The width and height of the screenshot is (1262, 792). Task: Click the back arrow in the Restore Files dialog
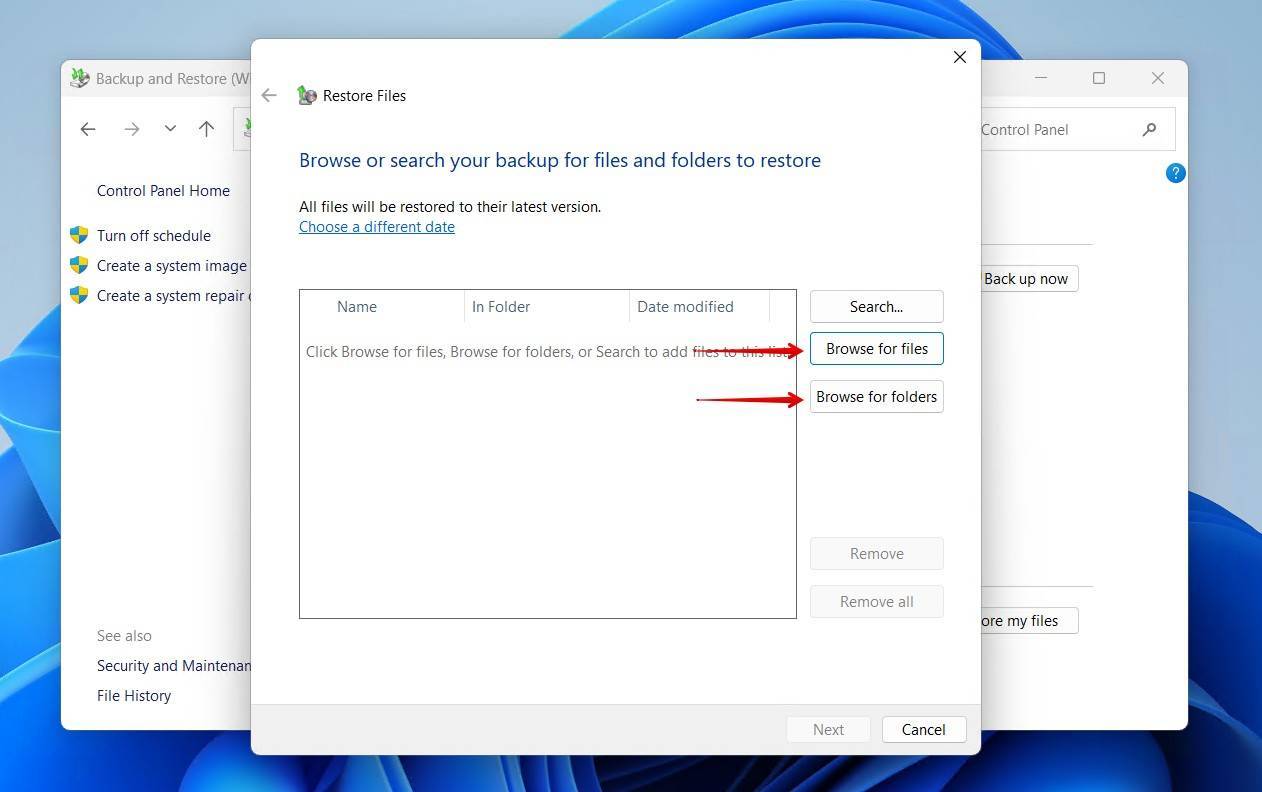268,95
